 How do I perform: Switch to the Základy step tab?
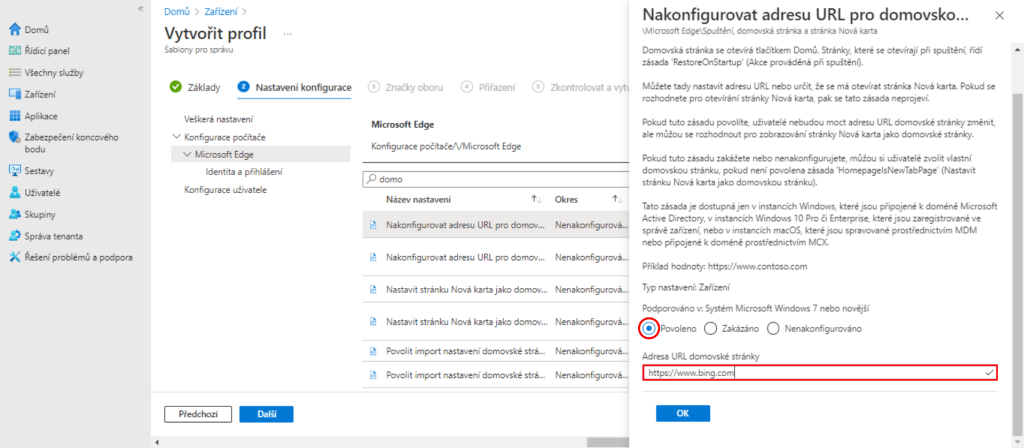point(196,87)
